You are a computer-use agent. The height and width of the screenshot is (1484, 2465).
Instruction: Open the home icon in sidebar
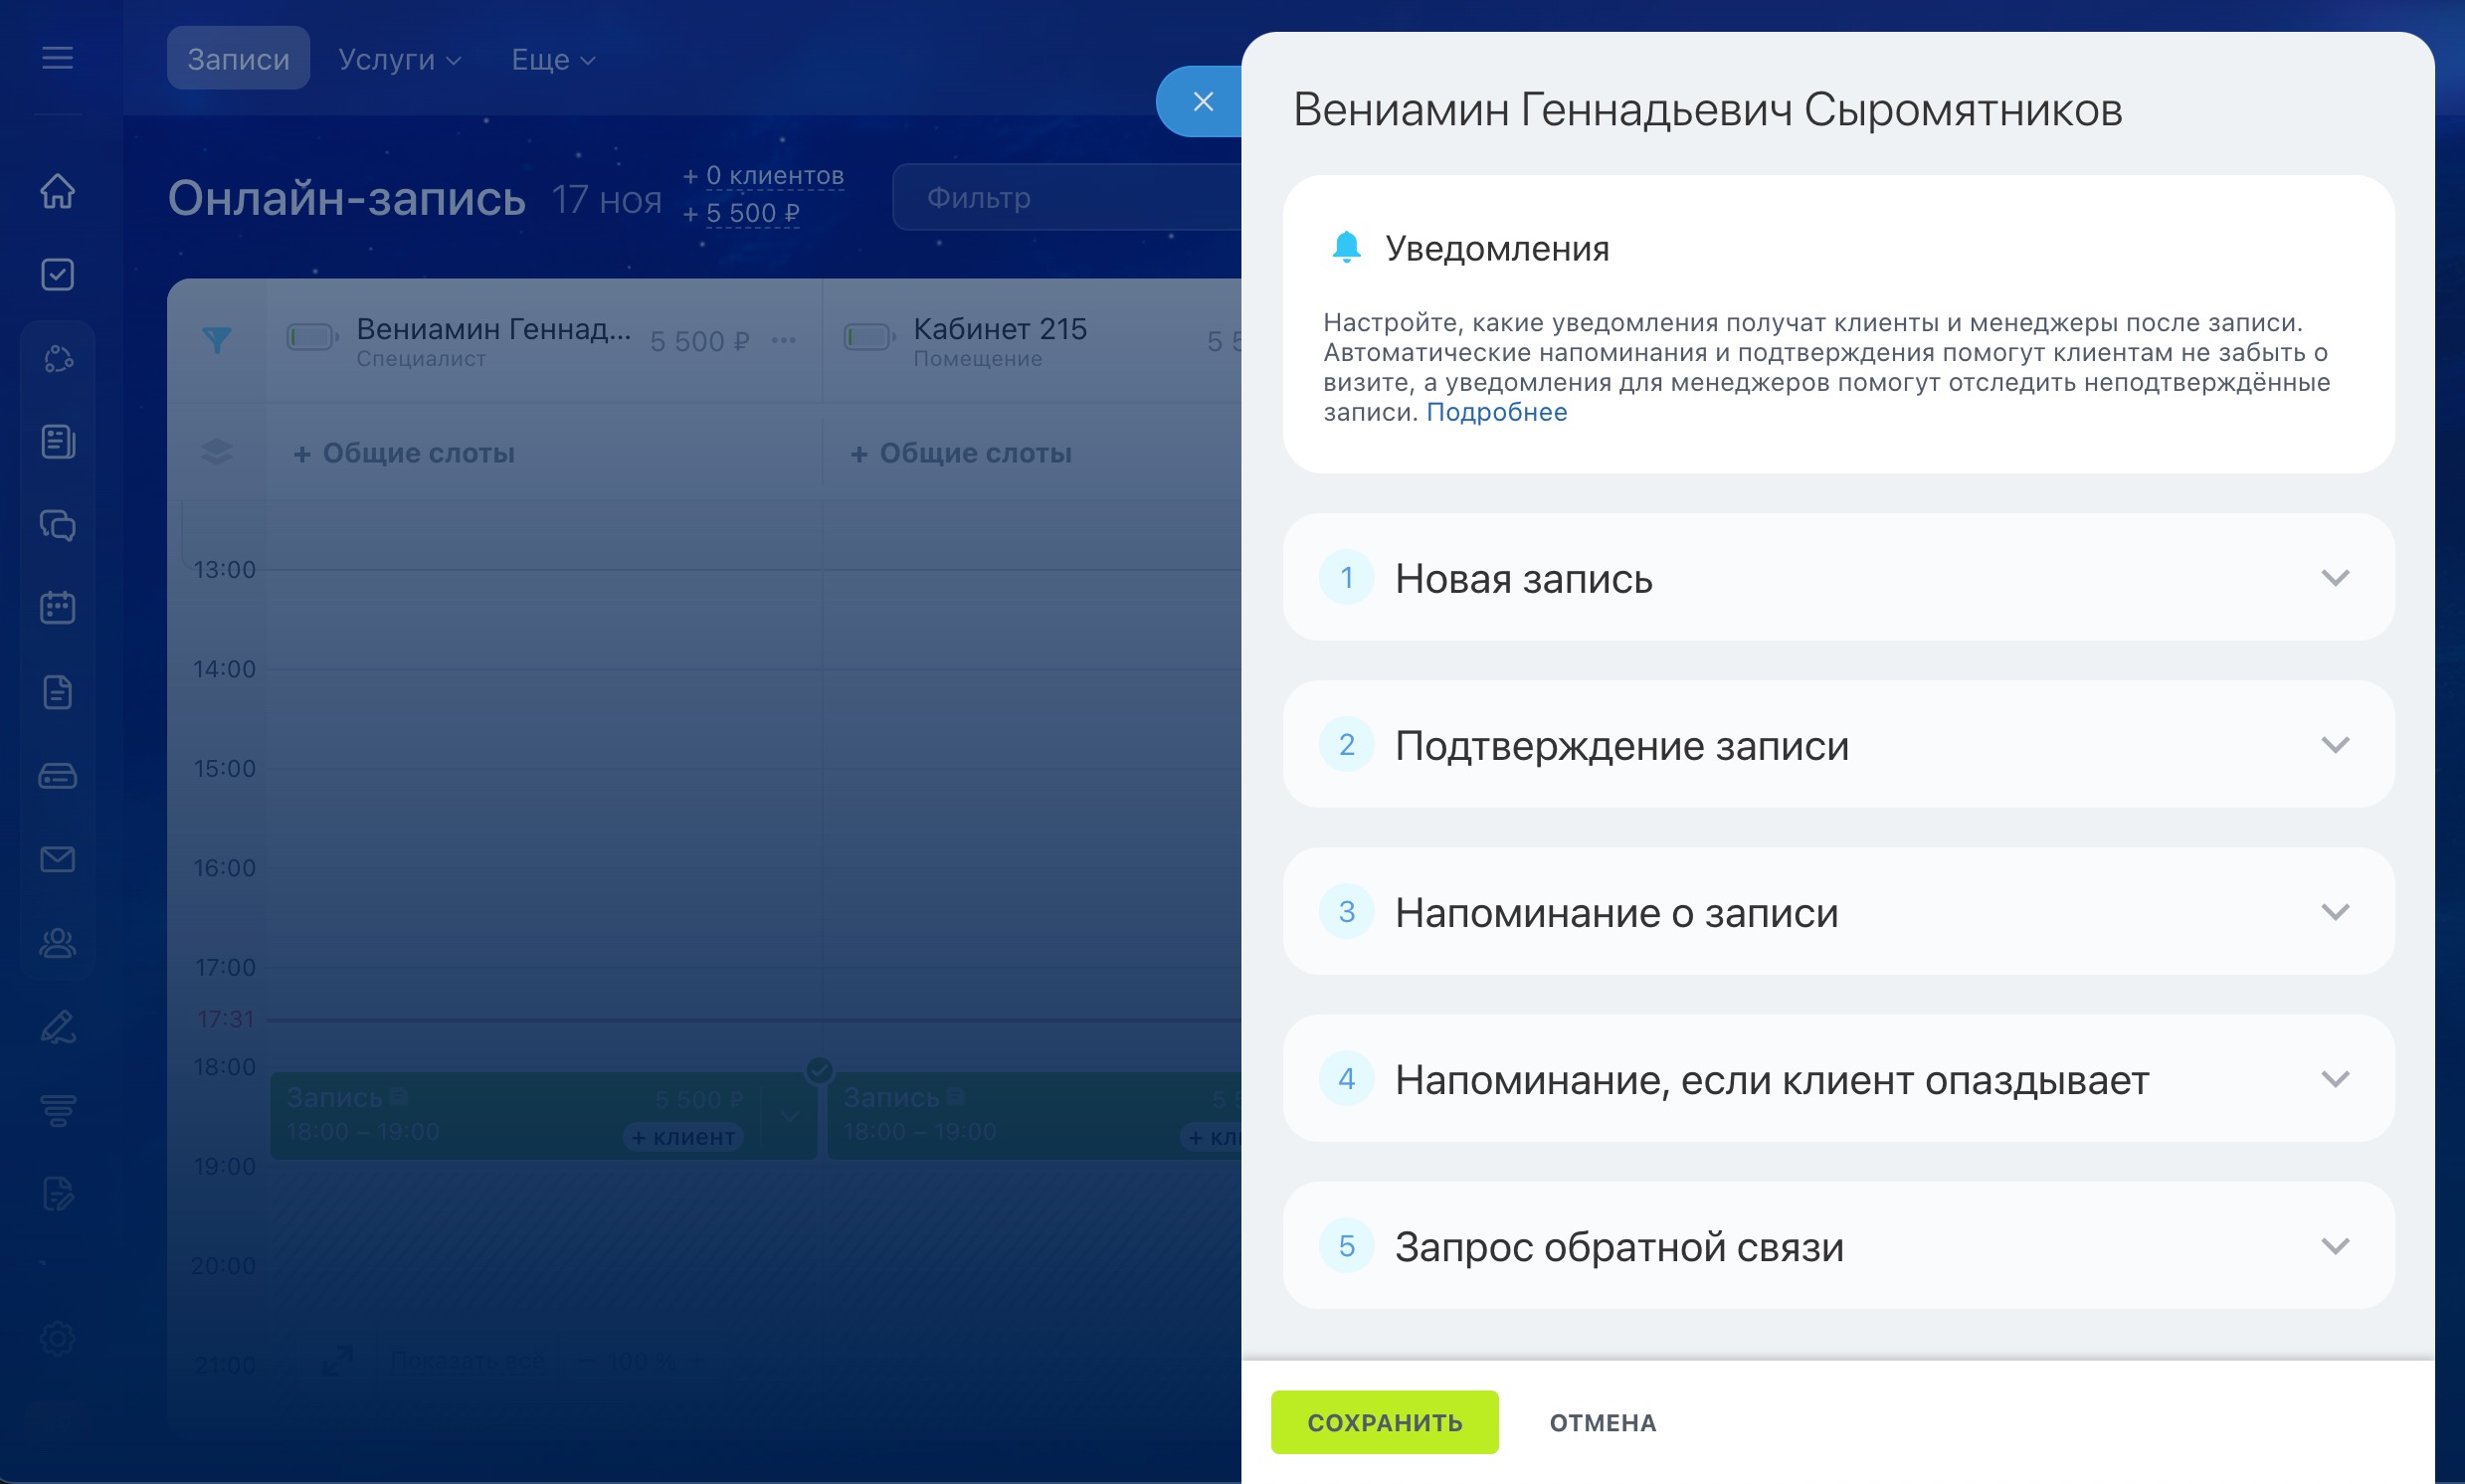click(57, 191)
